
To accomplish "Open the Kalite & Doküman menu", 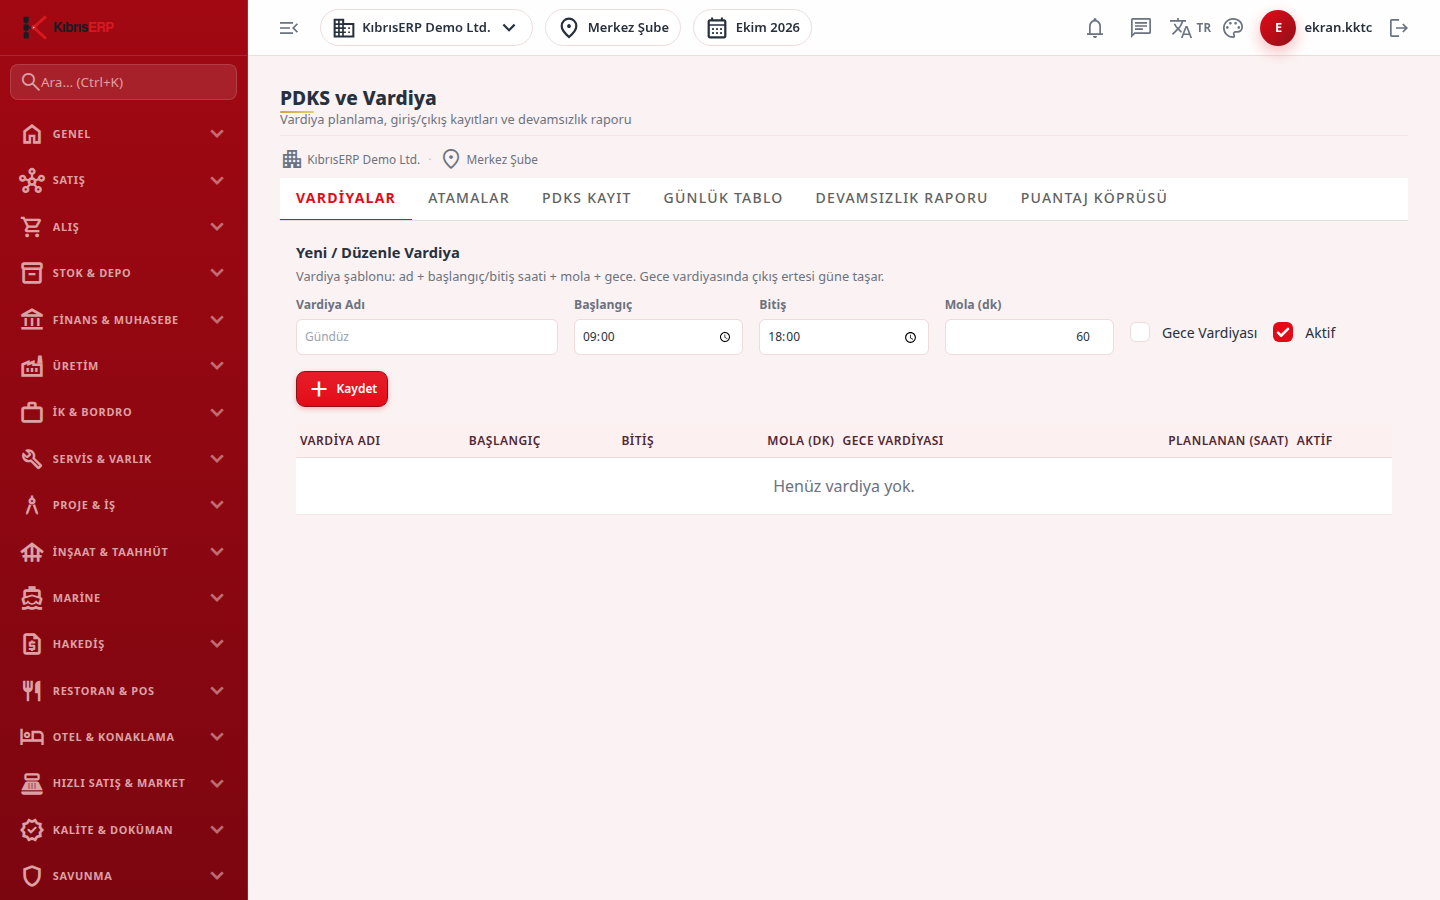I will pyautogui.click(x=124, y=830).
